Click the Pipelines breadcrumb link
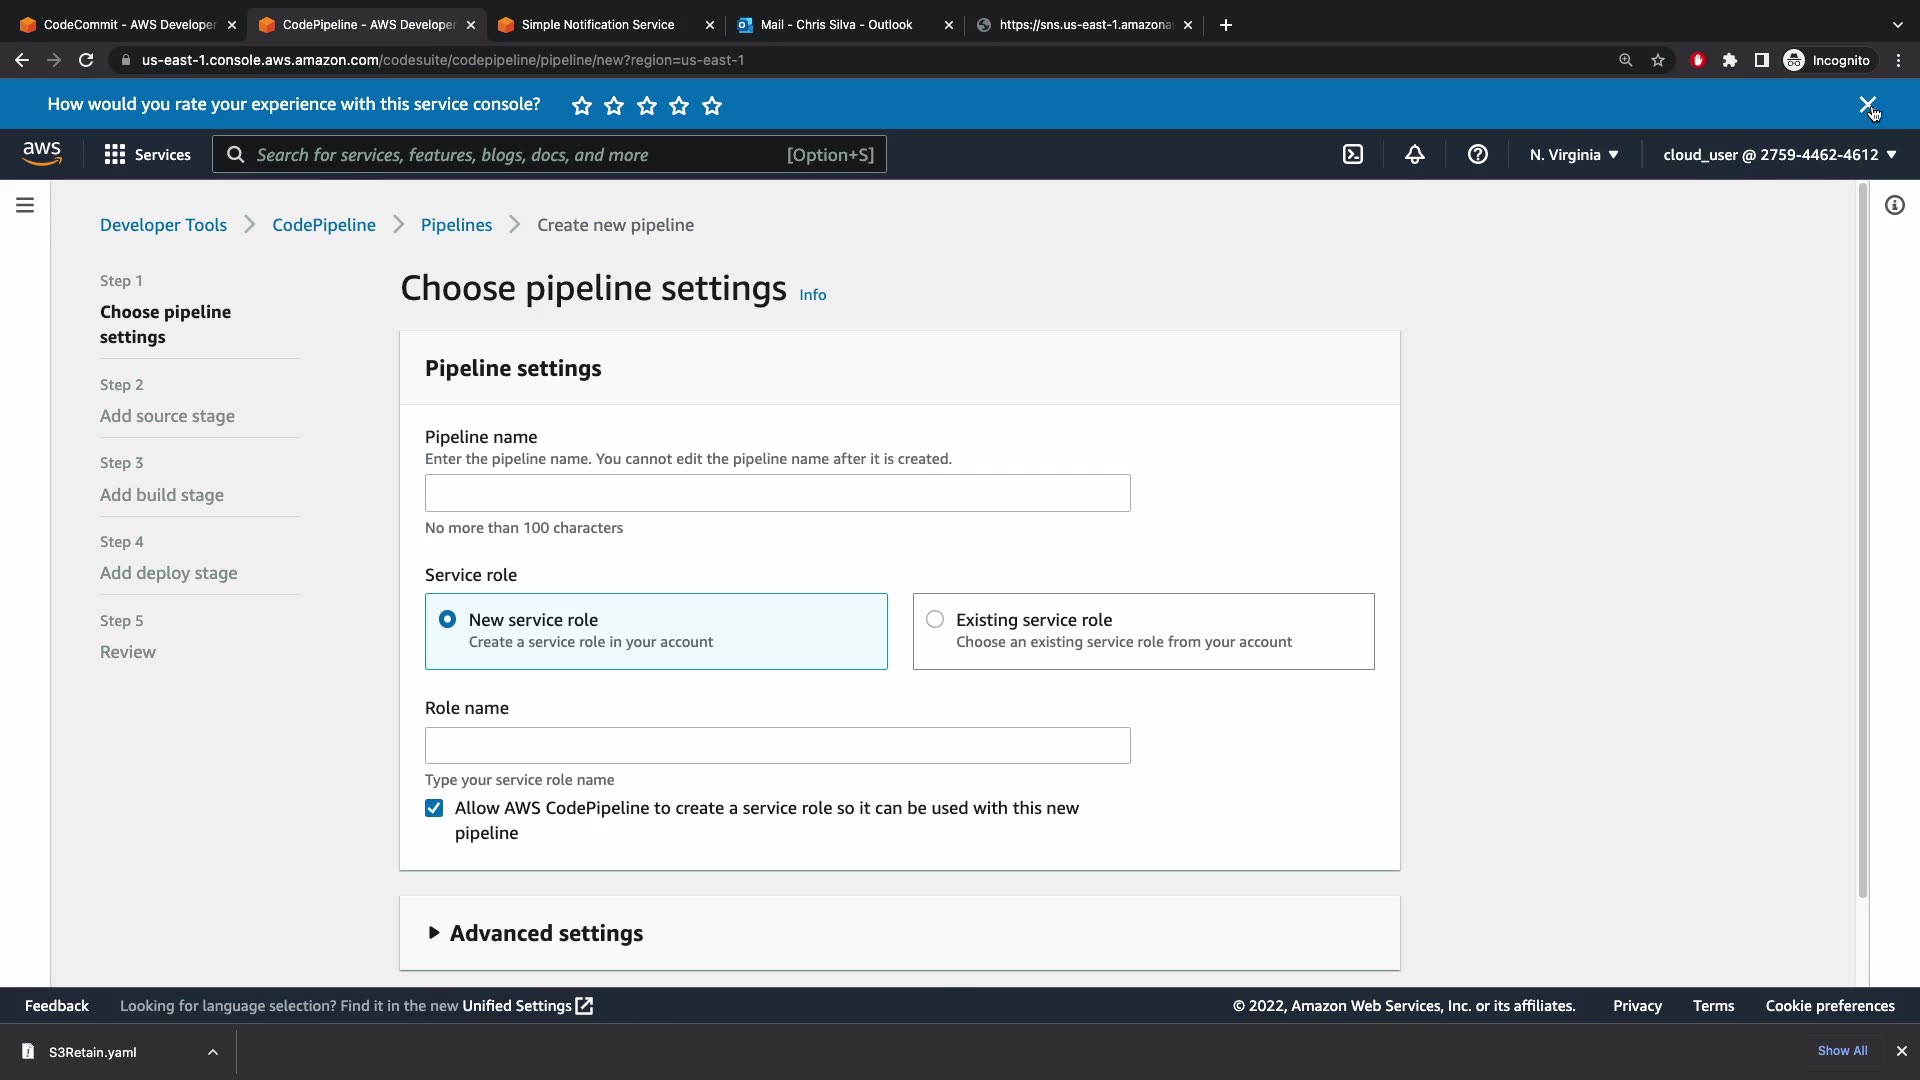Image resolution: width=1920 pixels, height=1080 pixels. (x=456, y=225)
